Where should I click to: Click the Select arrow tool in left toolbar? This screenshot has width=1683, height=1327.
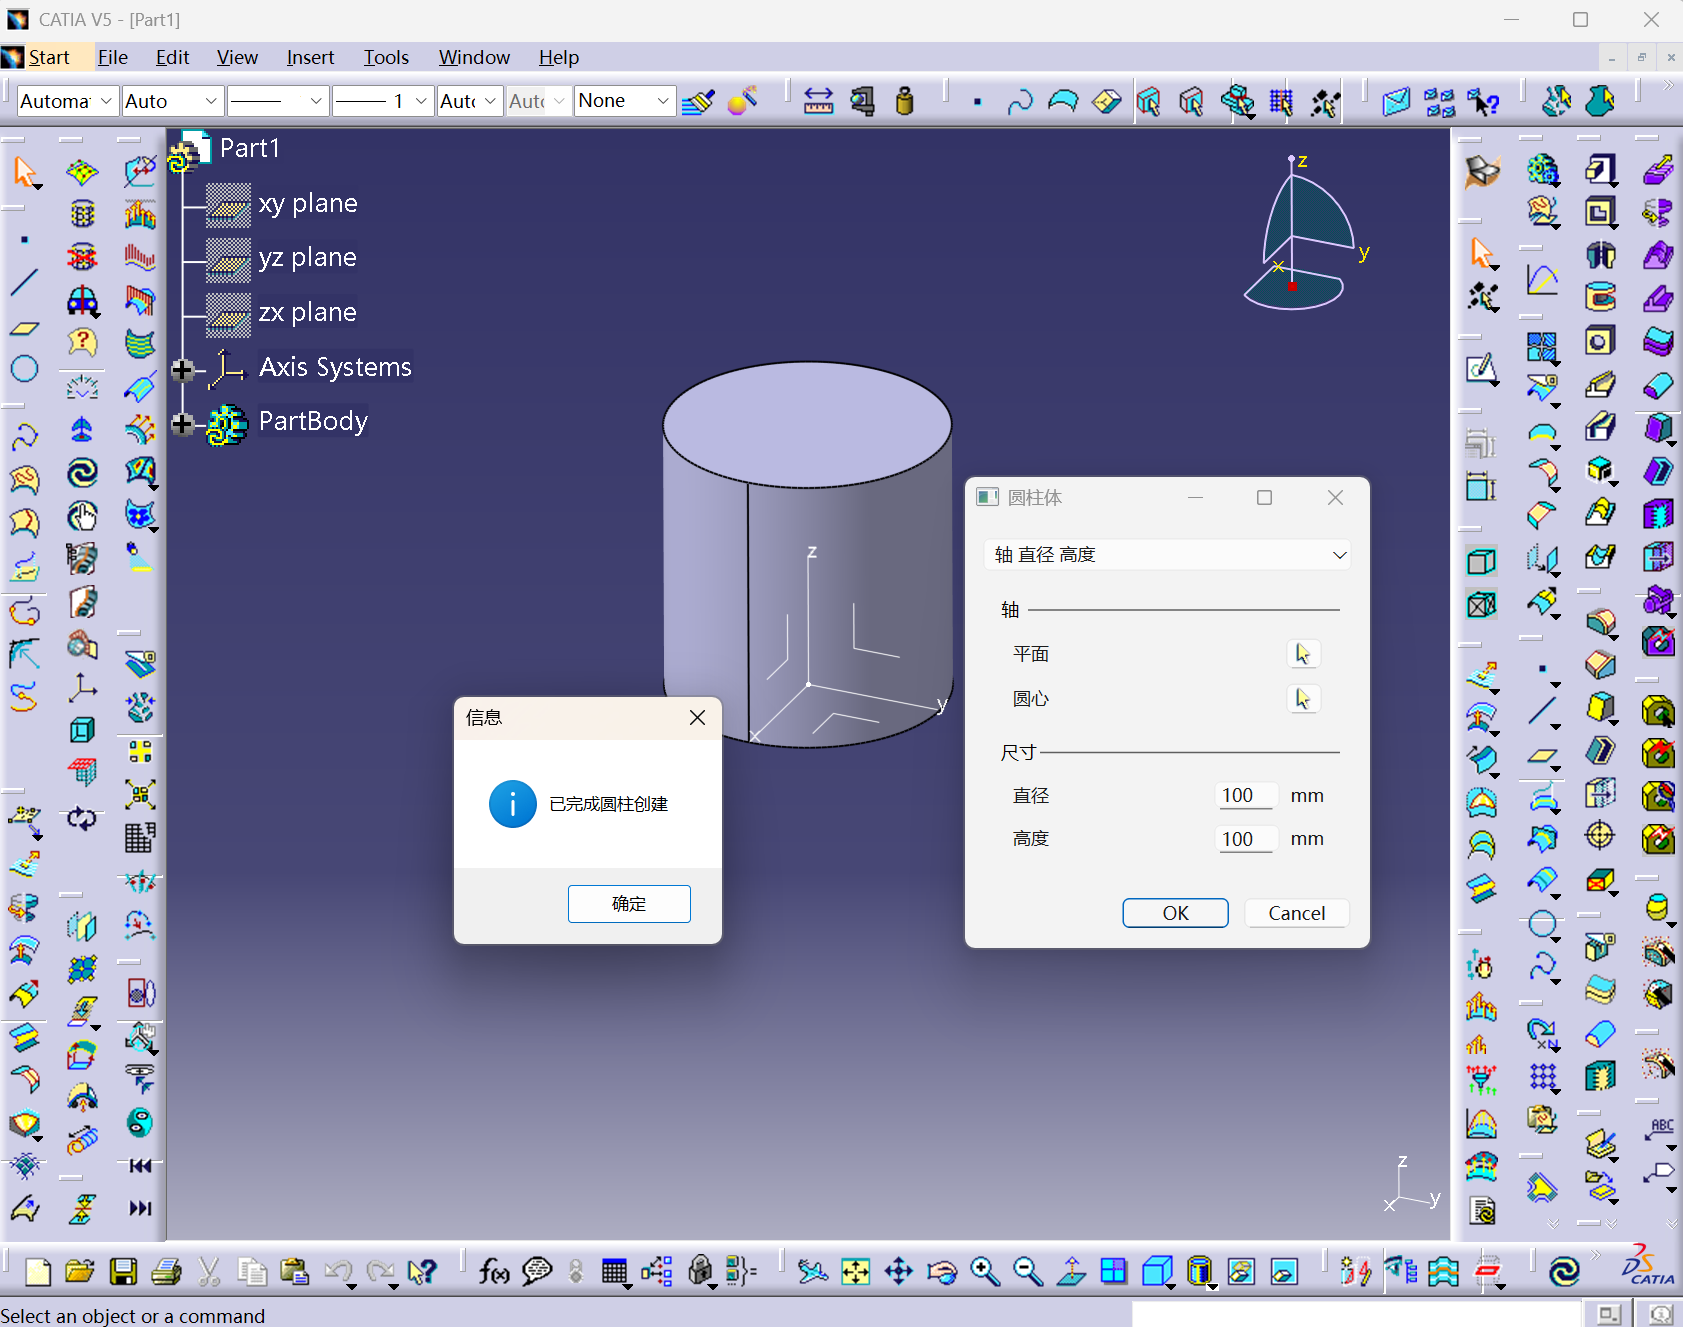click(x=25, y=172)
